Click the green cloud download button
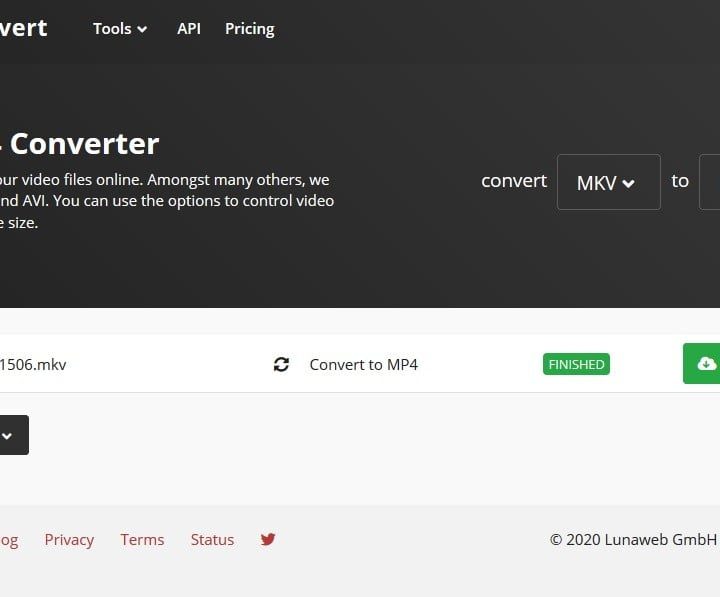Viewport: 720px width, 597px height. (703, 364)
